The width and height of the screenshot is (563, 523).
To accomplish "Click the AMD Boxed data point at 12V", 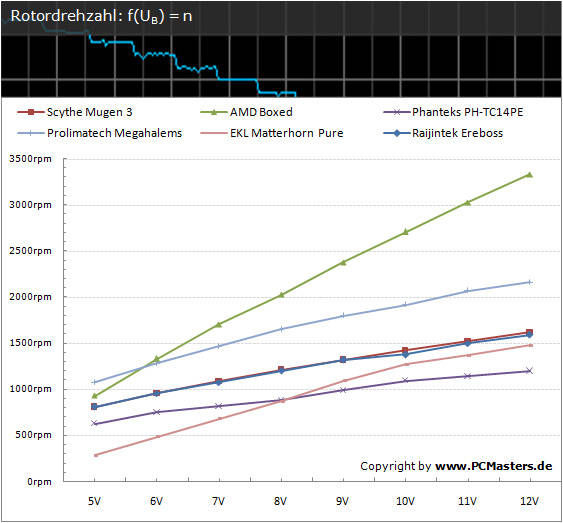I will point(529,175).
